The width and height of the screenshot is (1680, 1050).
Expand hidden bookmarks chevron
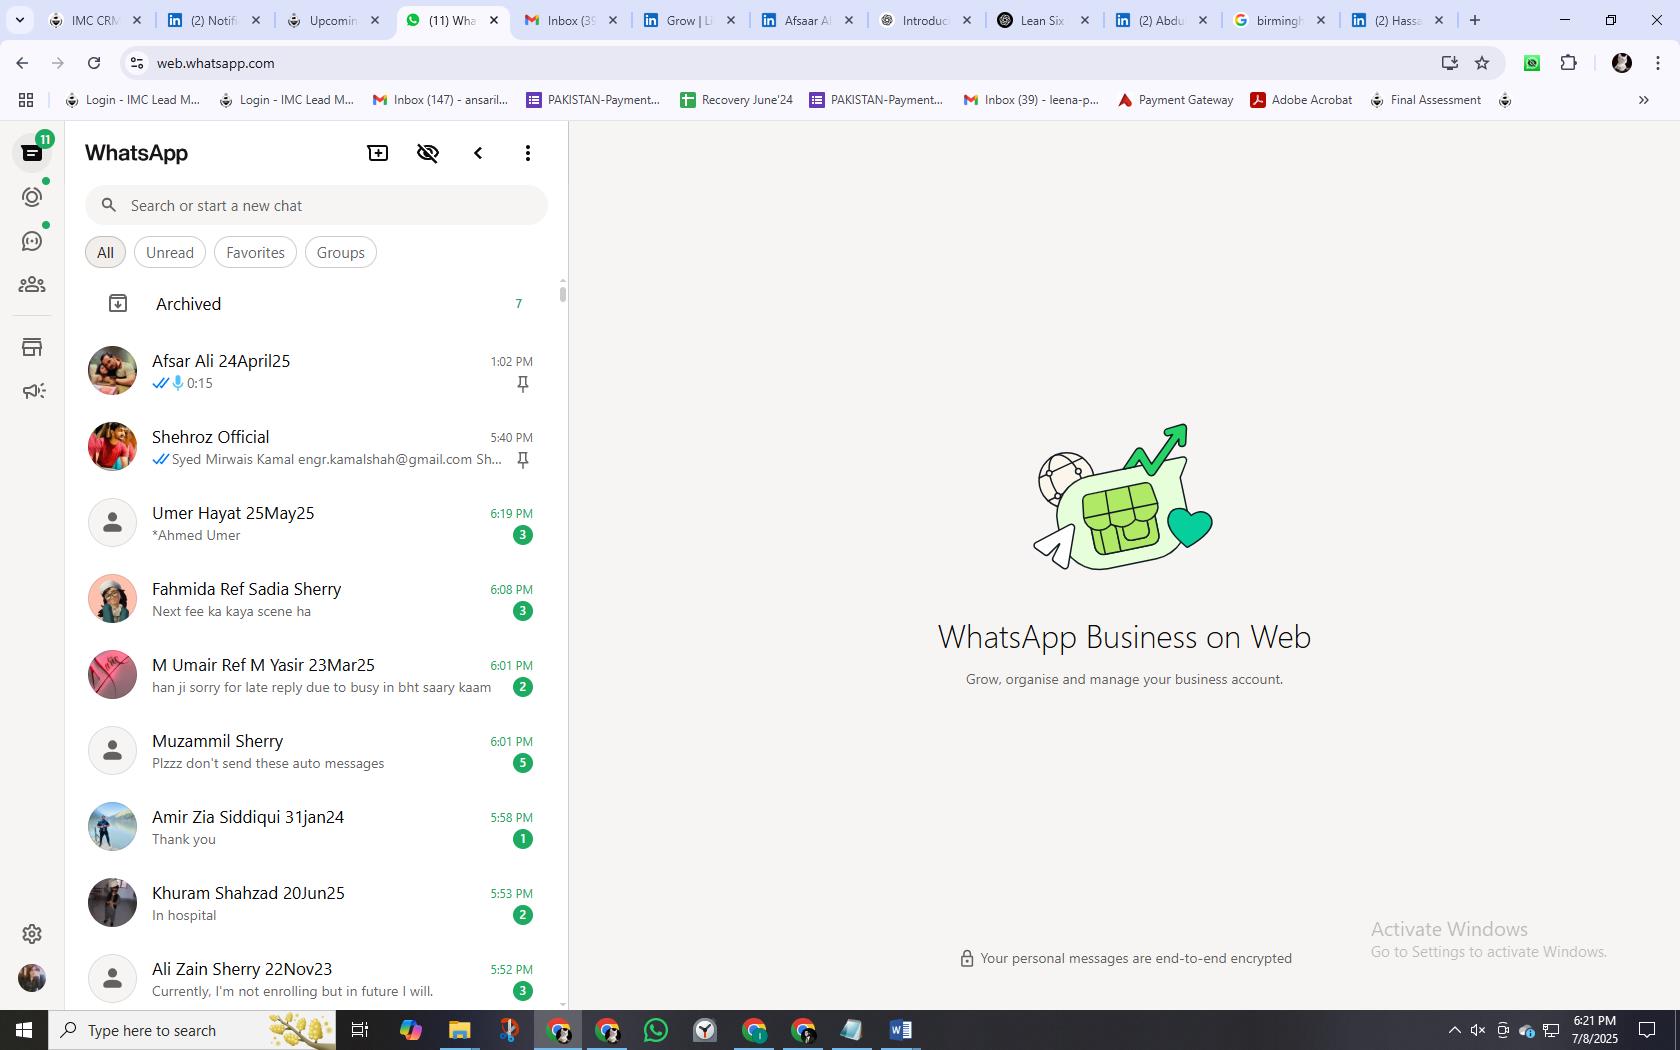coord(1643,100)
